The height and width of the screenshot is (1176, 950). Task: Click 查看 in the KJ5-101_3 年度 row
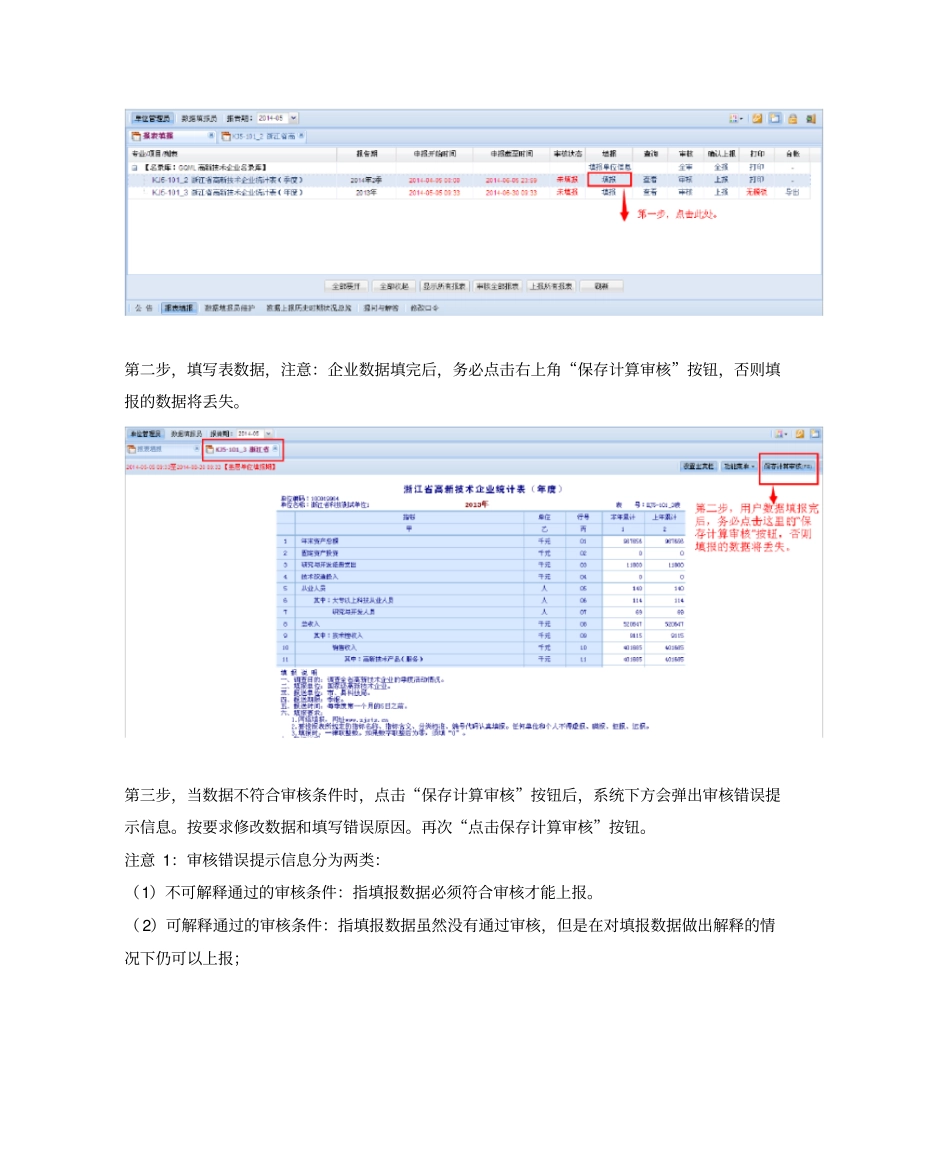[x=650, y=192]
